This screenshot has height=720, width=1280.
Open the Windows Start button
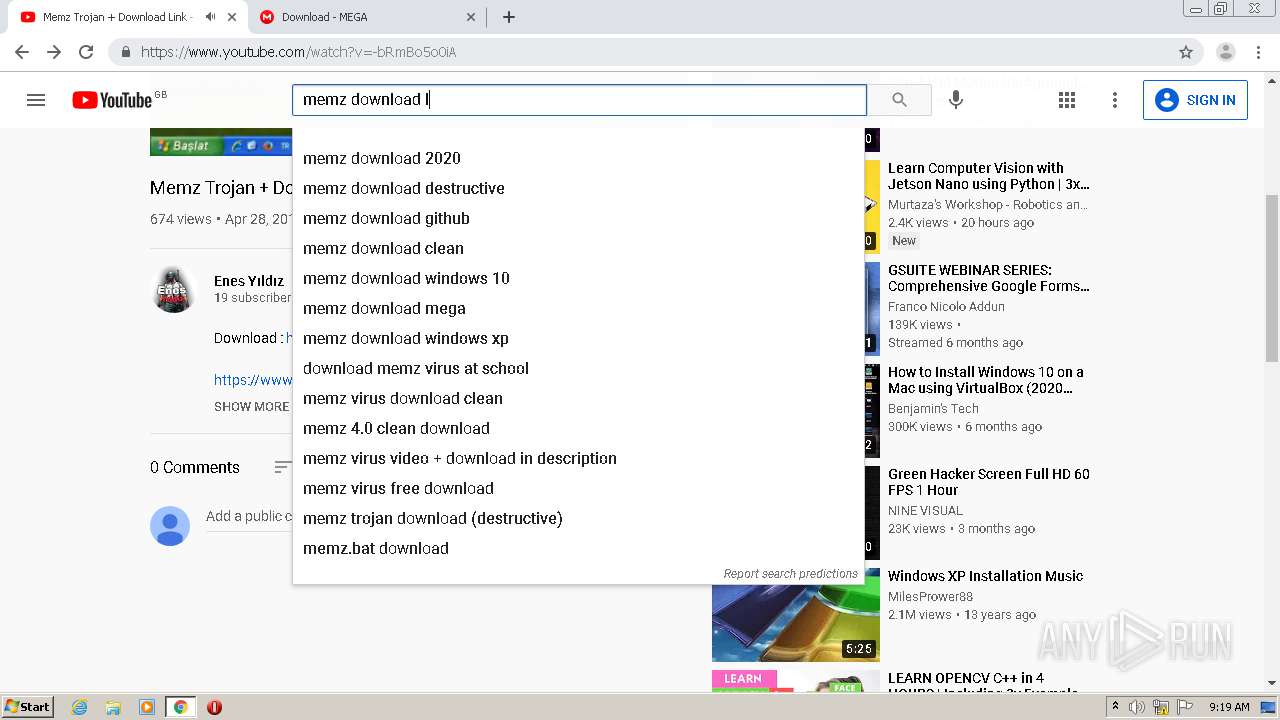tap(28, 706)
